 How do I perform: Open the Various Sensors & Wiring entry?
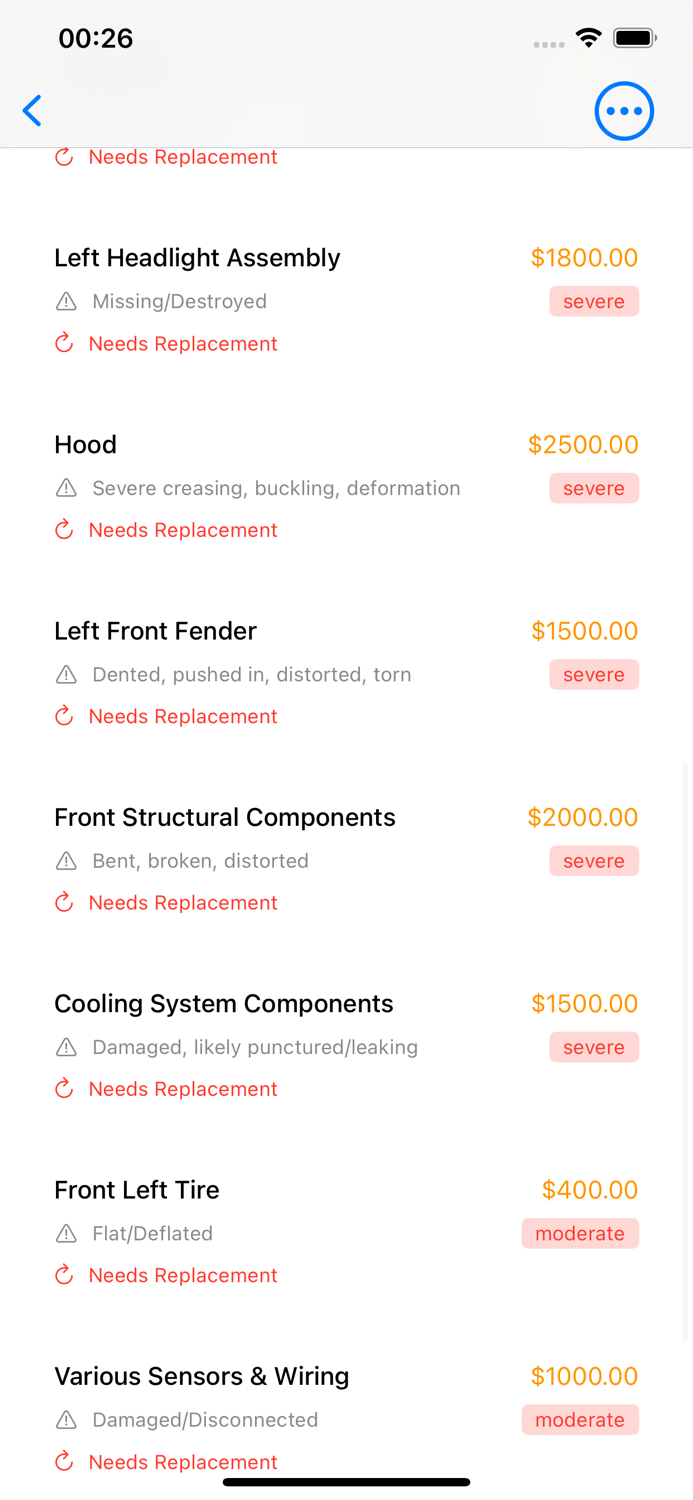coord(346,1419)
